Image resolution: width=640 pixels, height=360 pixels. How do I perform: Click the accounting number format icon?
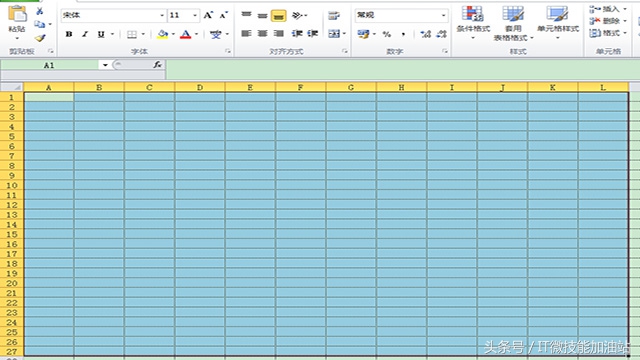363,34
